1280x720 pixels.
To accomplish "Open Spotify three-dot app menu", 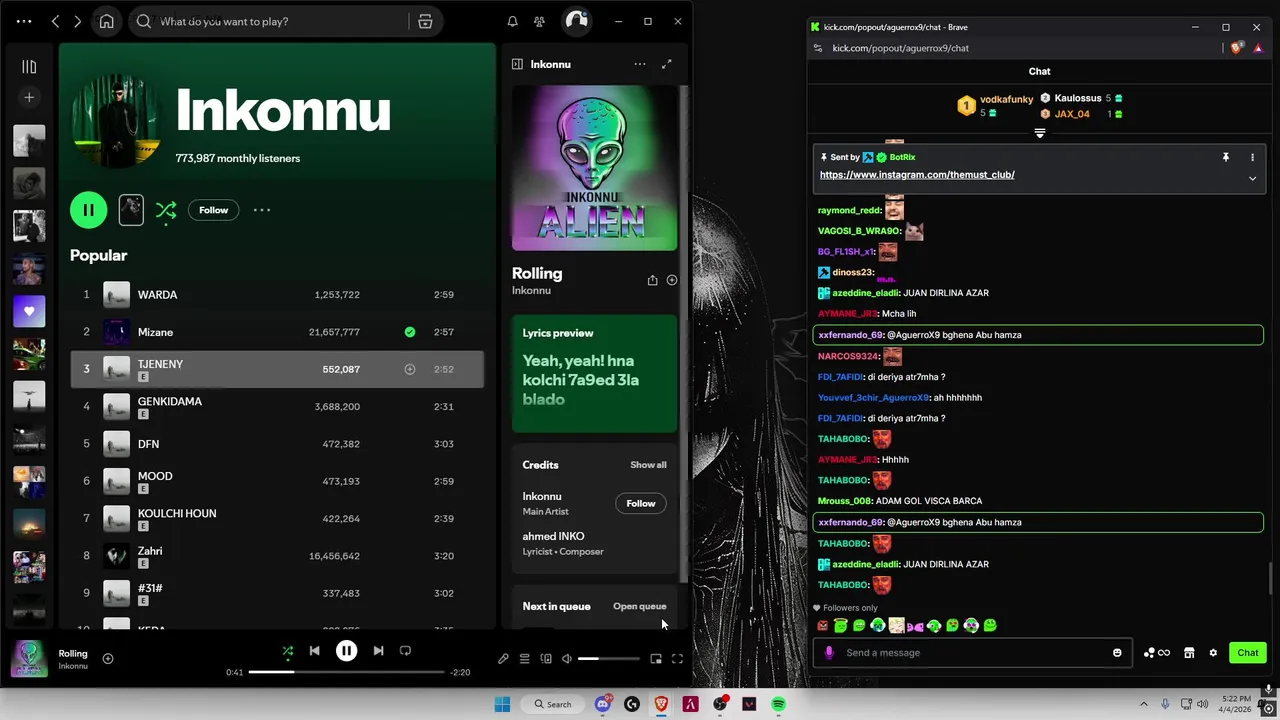I will point(24,21).
